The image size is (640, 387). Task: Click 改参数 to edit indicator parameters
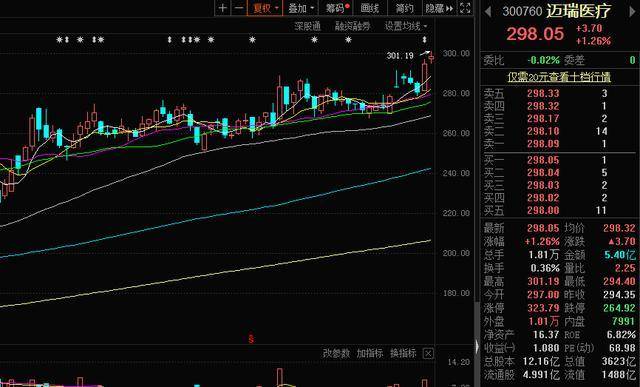pos(336,353)
